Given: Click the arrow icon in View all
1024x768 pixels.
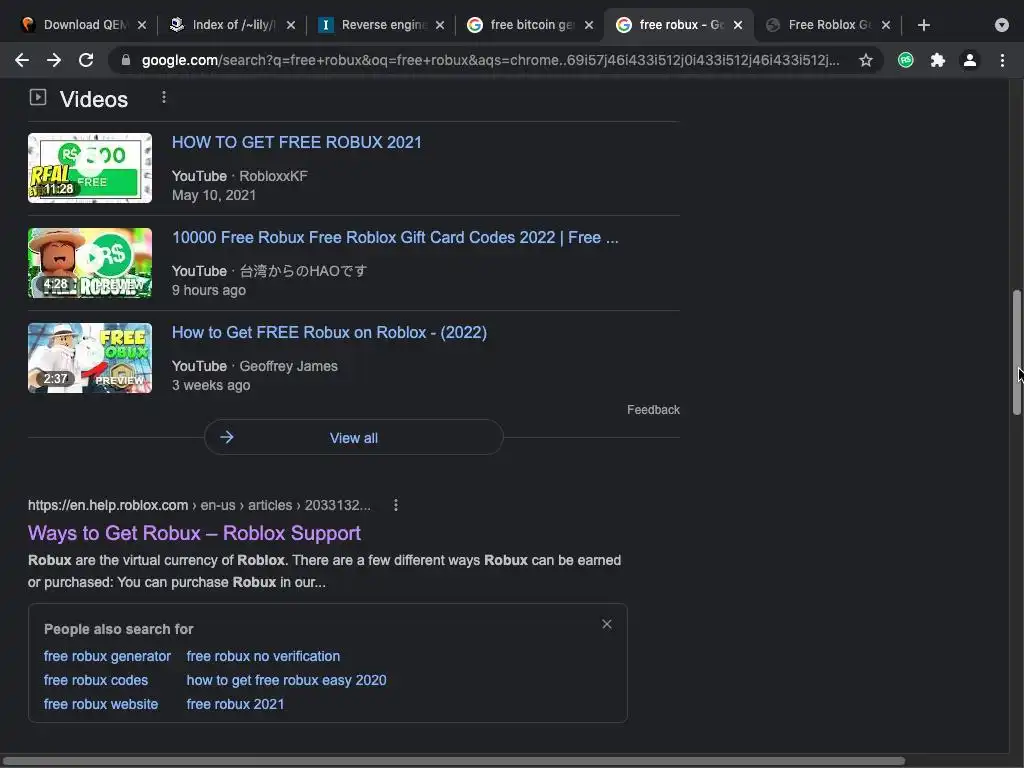Looking at the screenshot, I should tap(227, 438).
